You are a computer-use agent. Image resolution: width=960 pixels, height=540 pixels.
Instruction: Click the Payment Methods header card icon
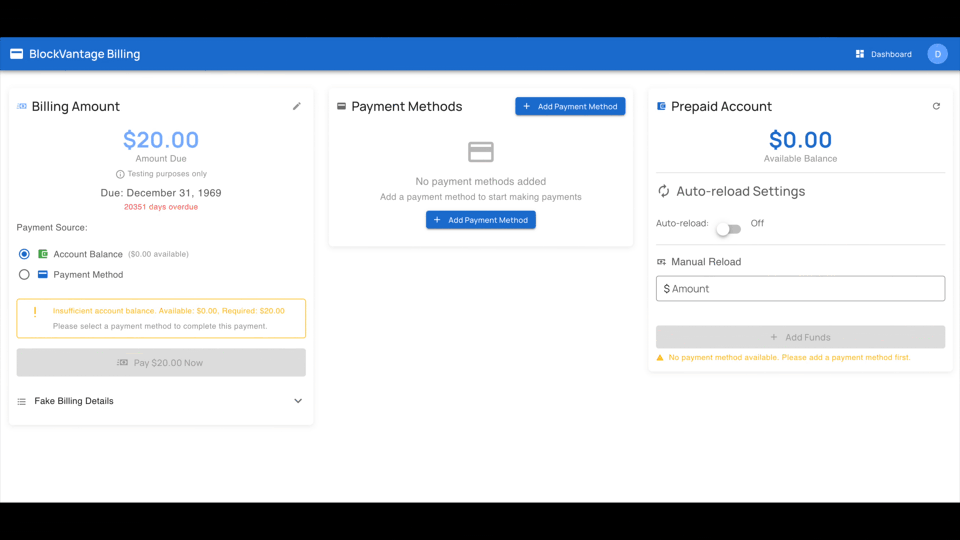click(x=342, y=107)
